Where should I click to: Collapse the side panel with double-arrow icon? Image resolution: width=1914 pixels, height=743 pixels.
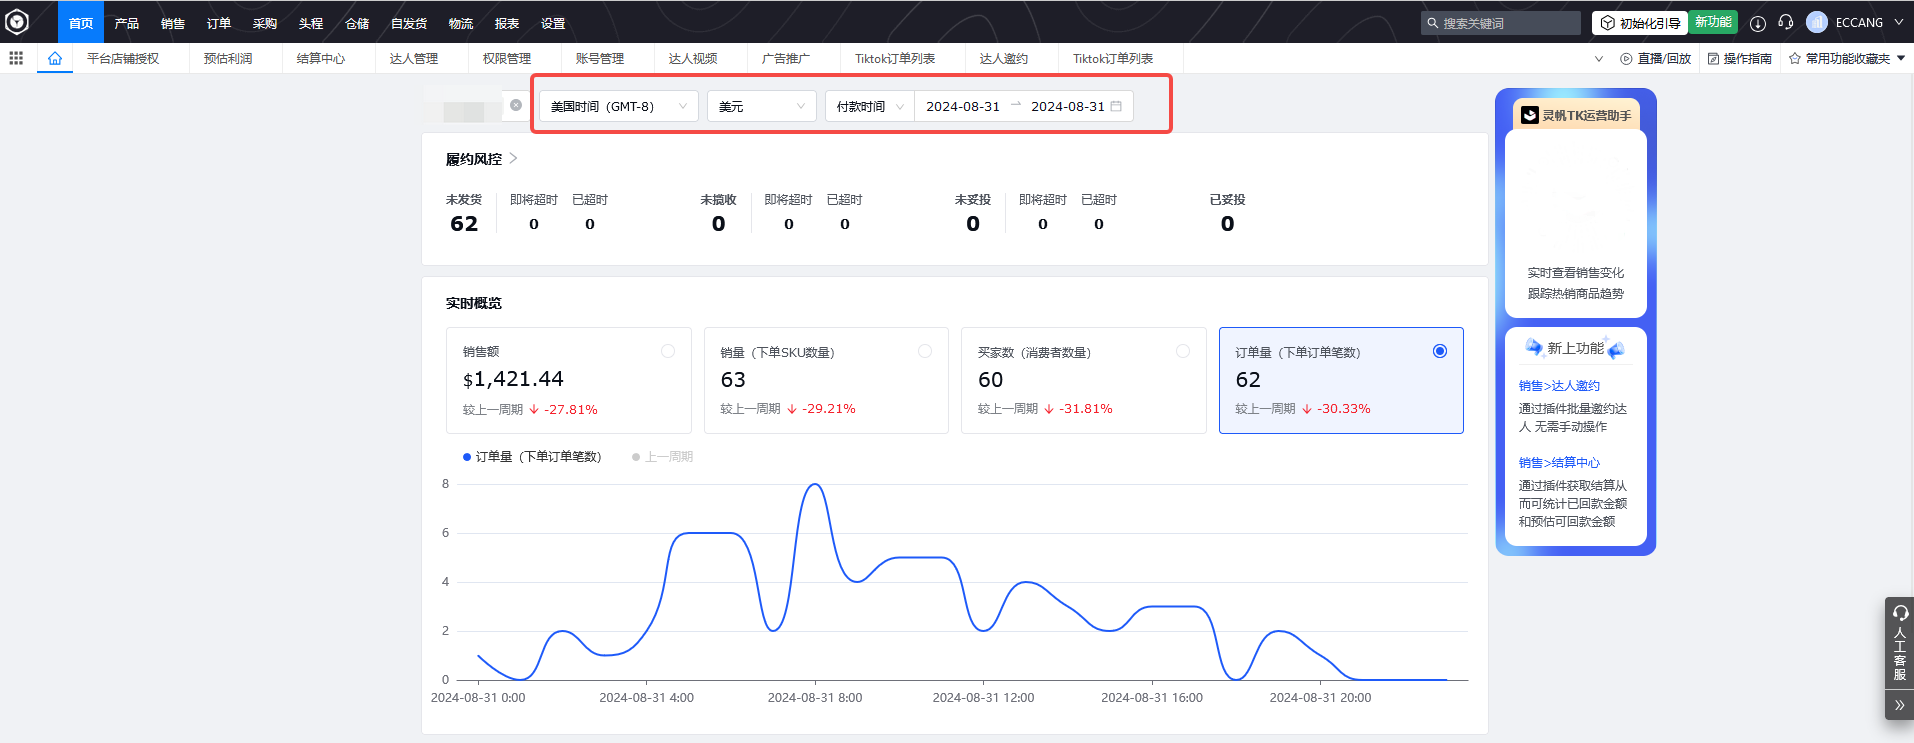tap(1899, 705)
